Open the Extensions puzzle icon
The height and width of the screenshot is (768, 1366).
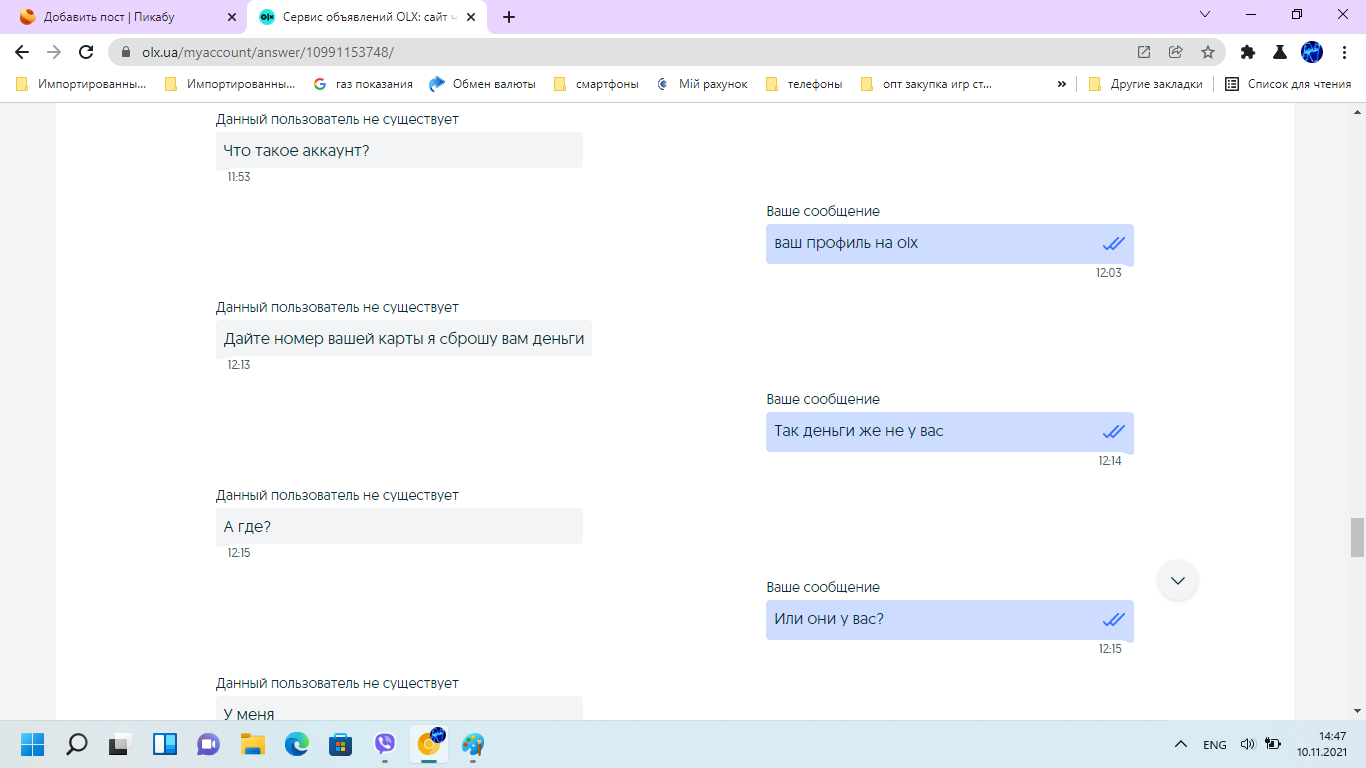tap(1247, 52)
